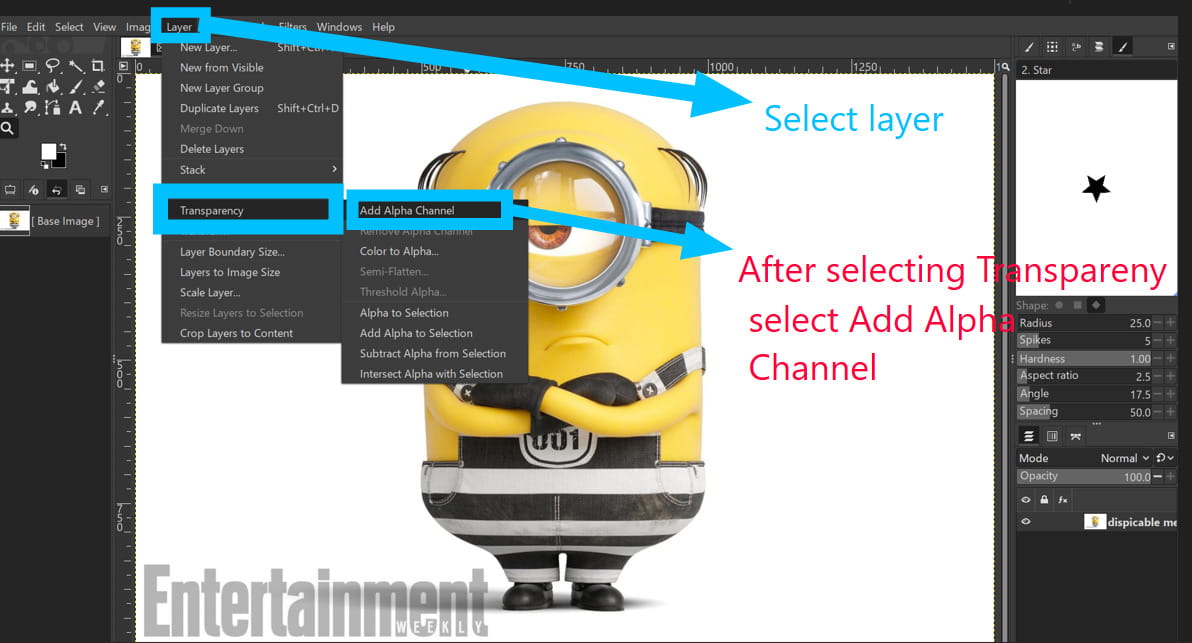The image size is (1192, 643).
Task: Edit the brush name field '2. Star'
Action: click(x=1095, y=70)
